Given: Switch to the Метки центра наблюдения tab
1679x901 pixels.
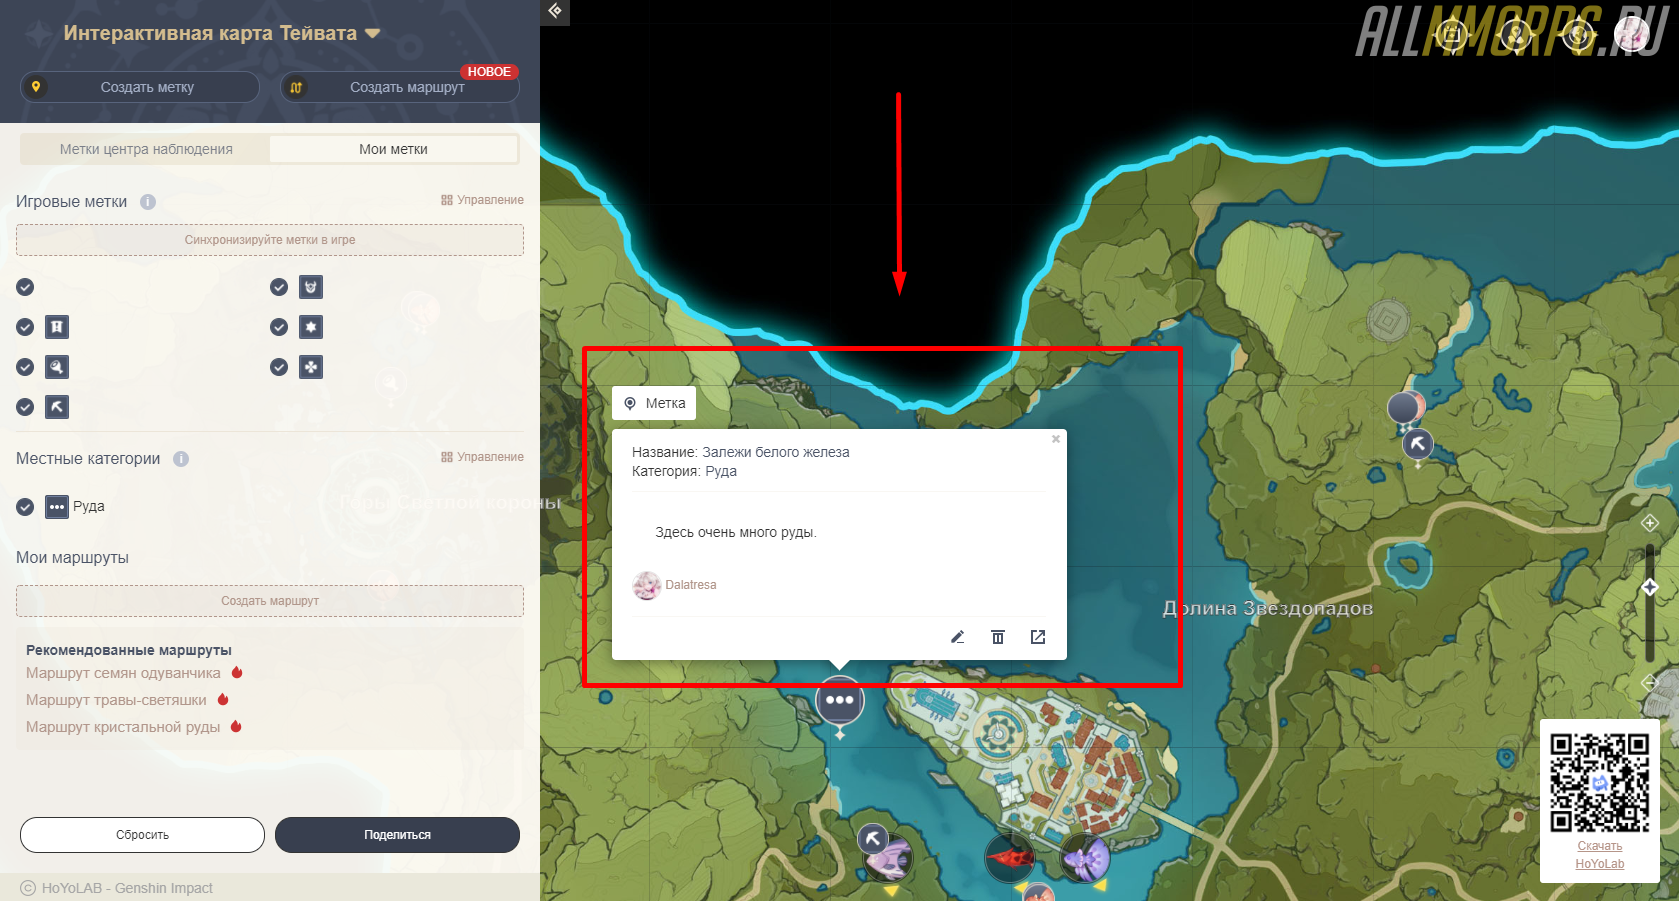Looking at the screenshot, I should click(146, 149).
